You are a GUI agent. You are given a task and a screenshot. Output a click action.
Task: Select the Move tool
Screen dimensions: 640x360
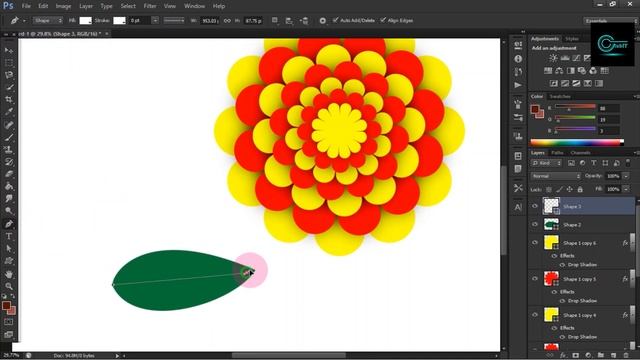tap(9, 50)
